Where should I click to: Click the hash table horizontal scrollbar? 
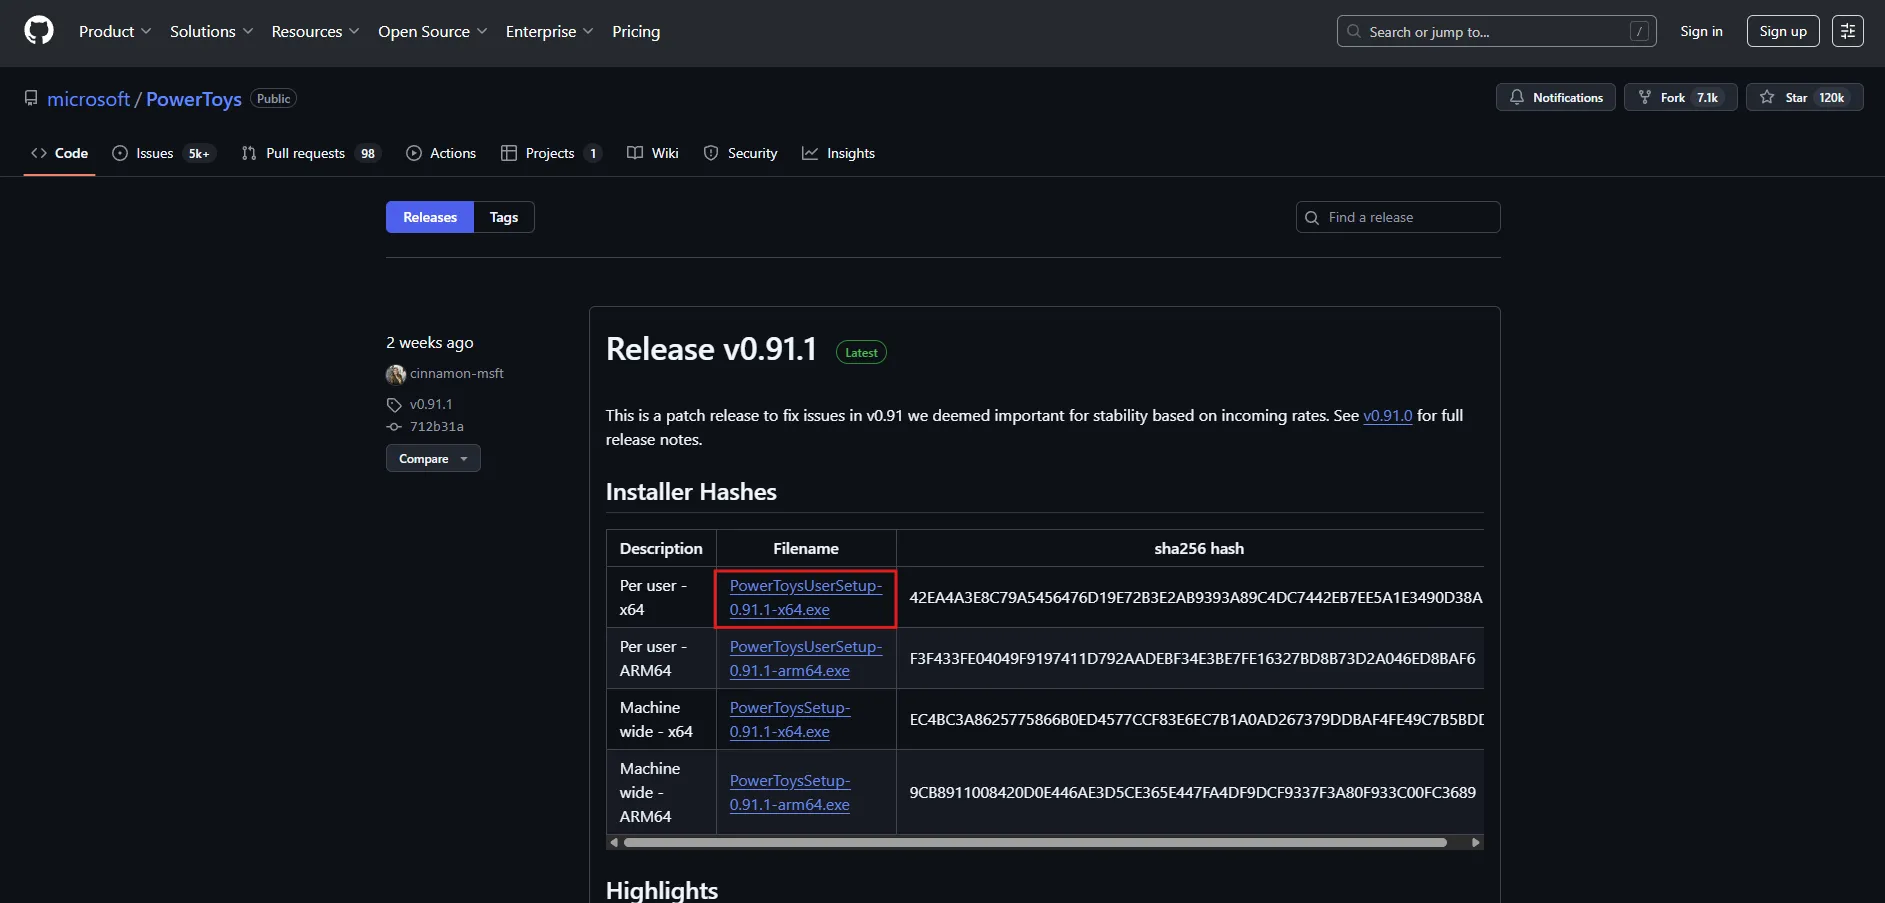(x=1035, y=843)
